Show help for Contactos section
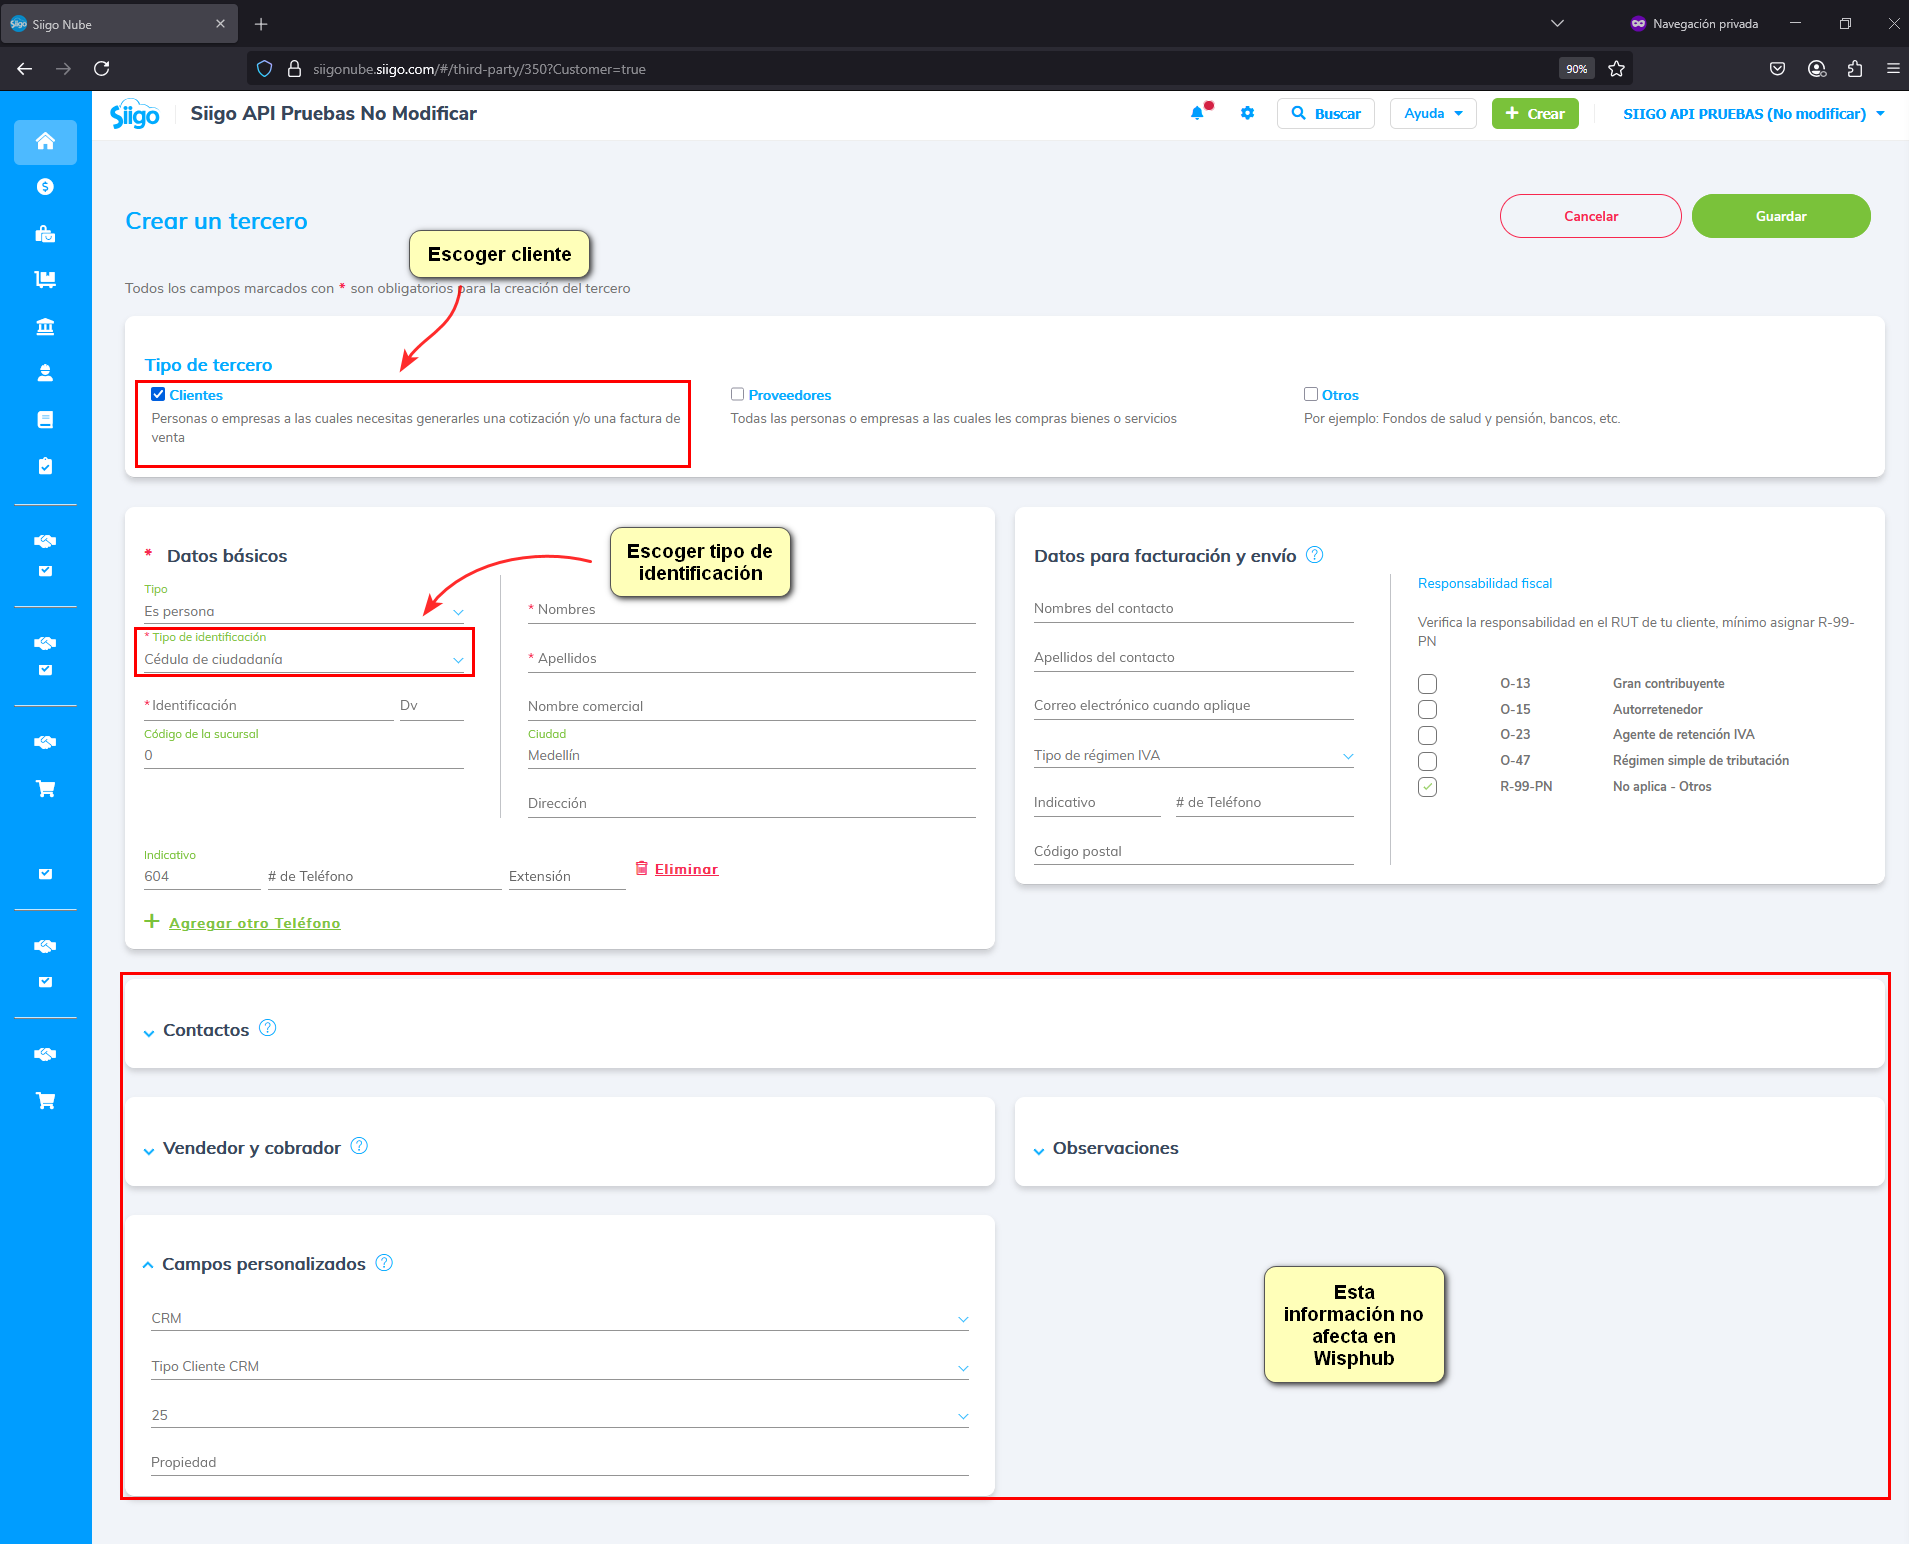This screenshot has width=1909, height=1544. coord(267,1028)
